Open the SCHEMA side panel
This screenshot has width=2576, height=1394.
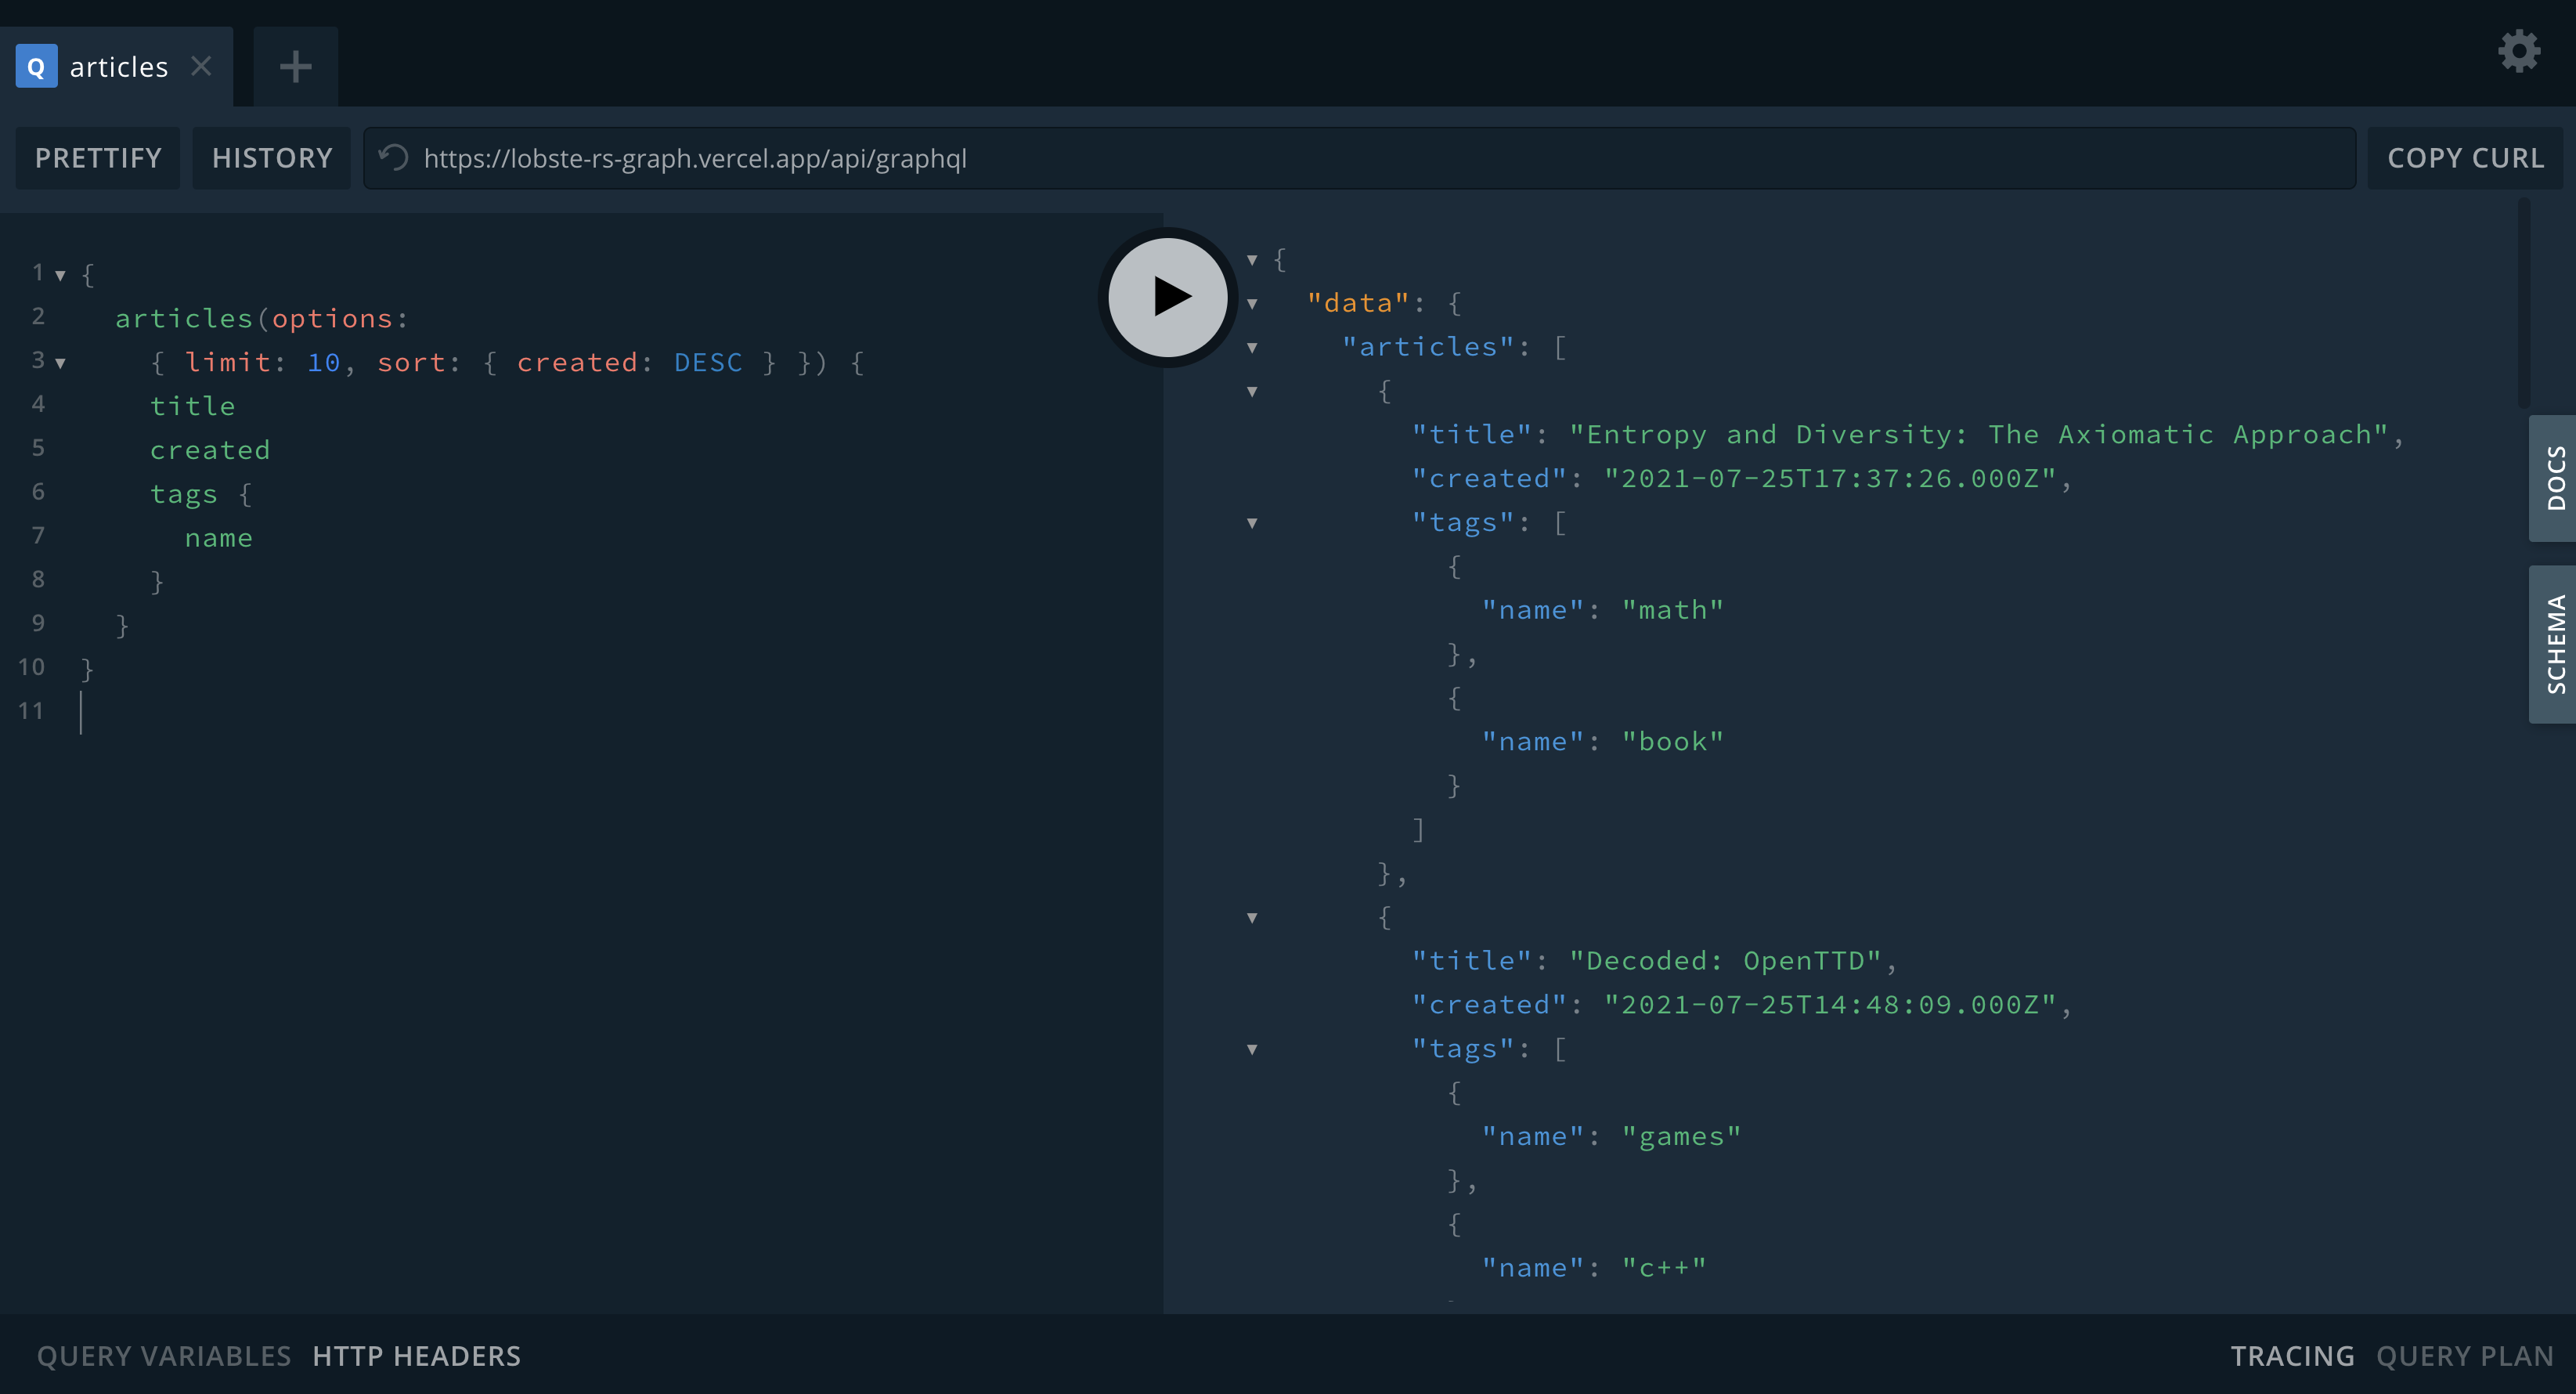2553,644
